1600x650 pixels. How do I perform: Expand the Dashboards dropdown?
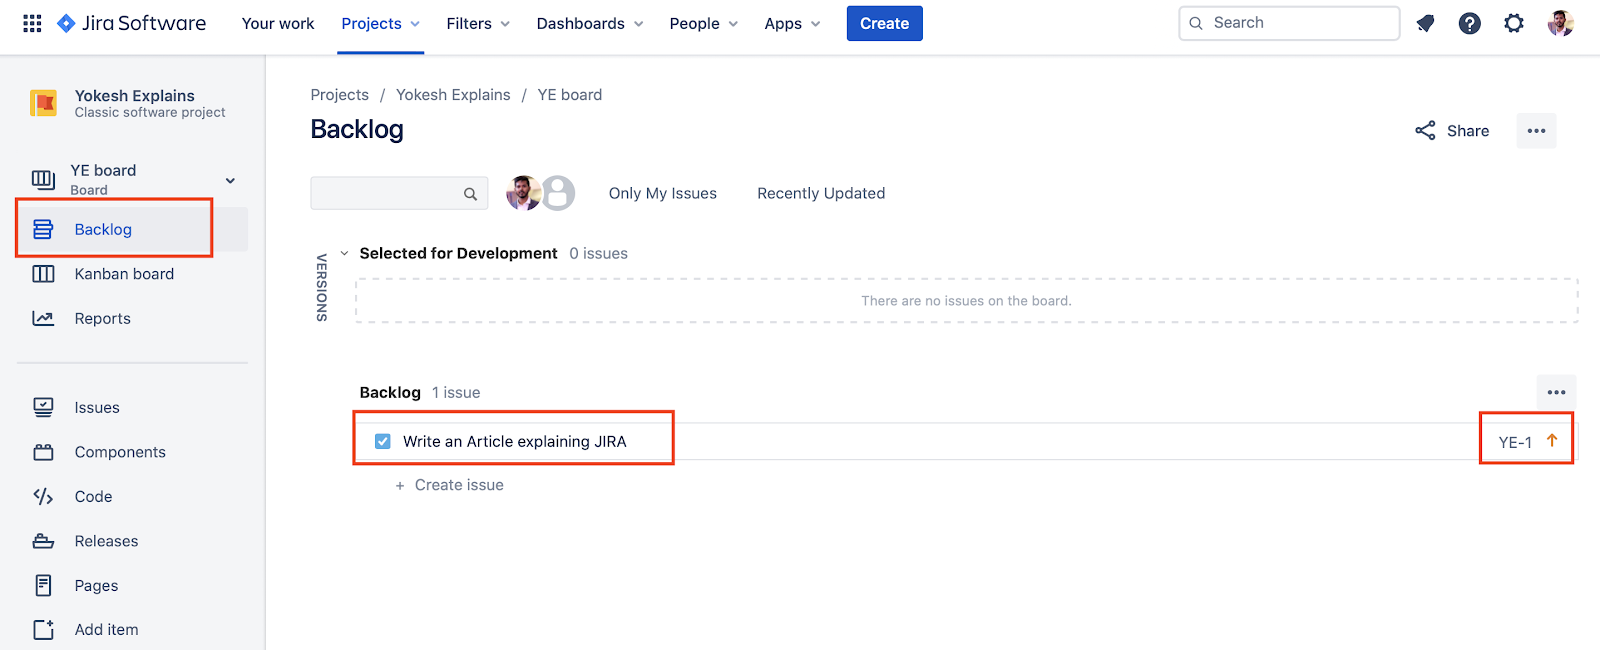click(590, 23)
